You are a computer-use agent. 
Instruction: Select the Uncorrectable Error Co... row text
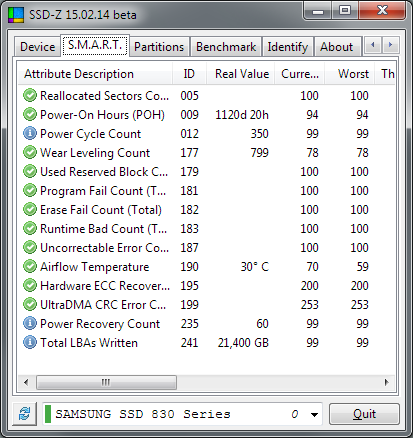104,248
